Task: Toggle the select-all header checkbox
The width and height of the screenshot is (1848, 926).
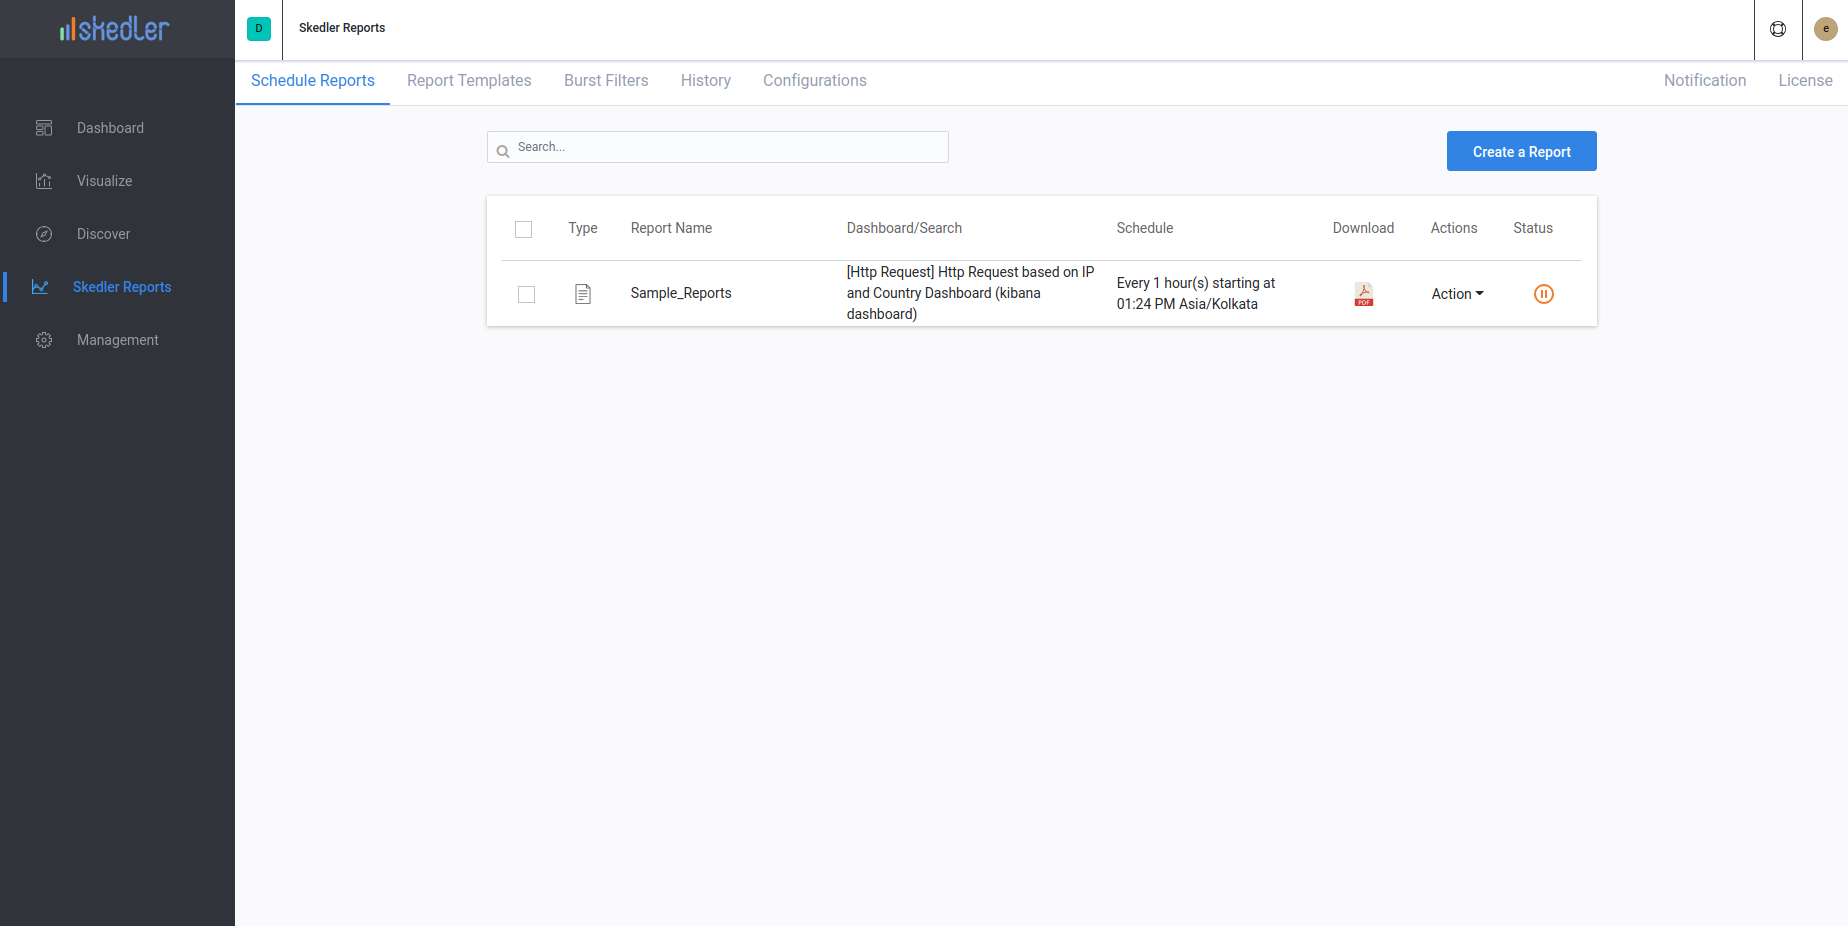Action: click(x=523, y=229)
